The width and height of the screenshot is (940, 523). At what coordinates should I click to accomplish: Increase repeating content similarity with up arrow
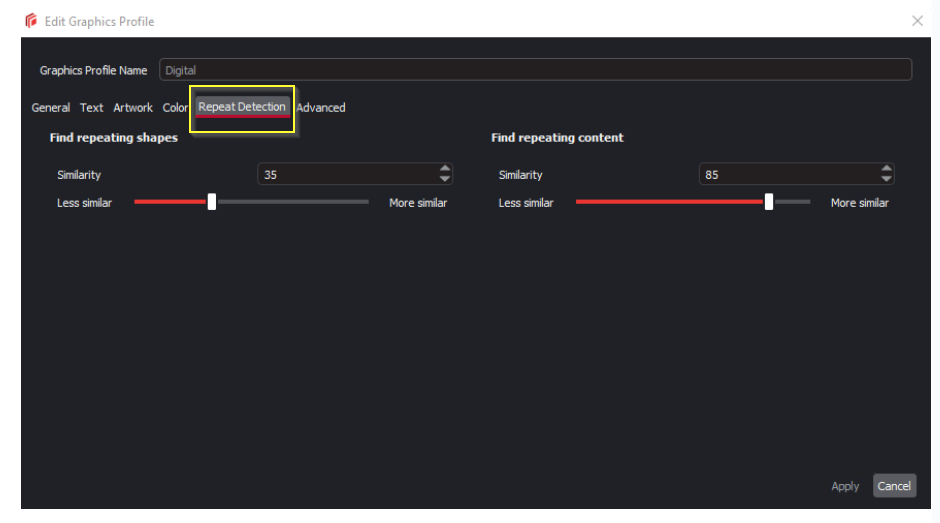[886, 169]
